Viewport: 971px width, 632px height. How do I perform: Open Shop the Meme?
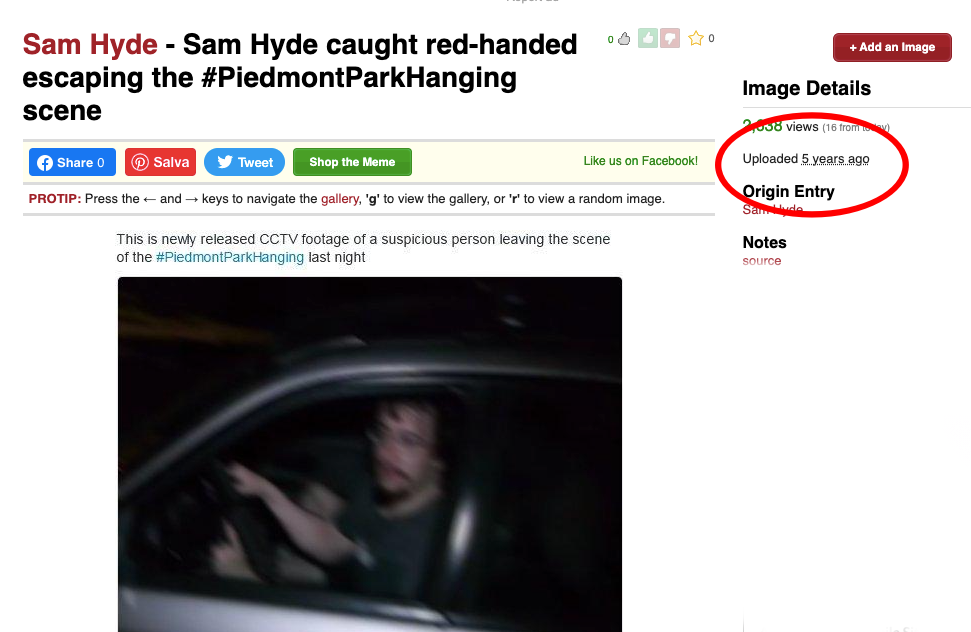click(x=352, y=162)
